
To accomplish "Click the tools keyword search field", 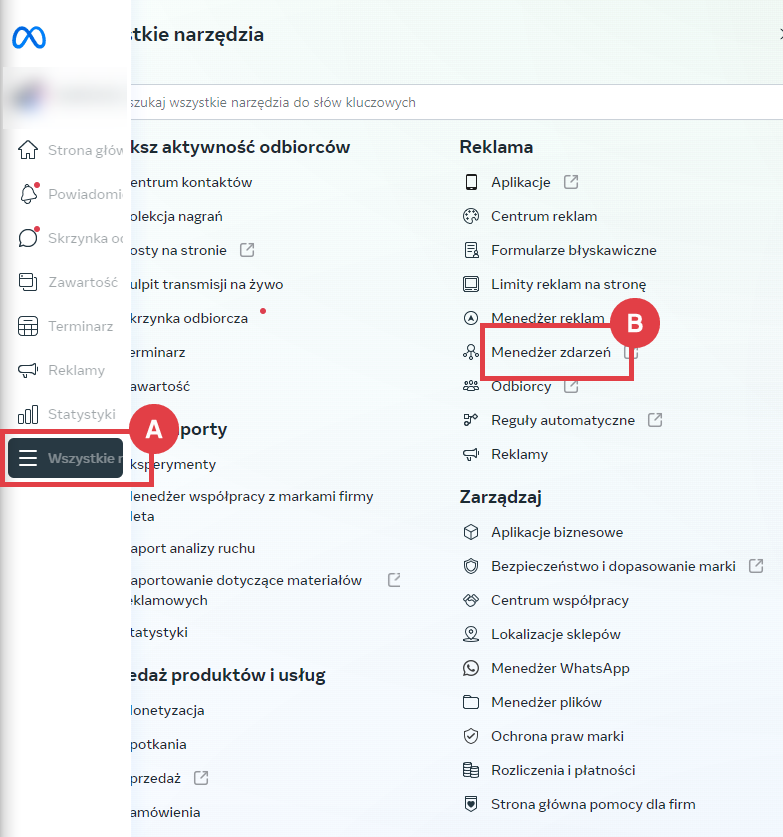I will pyautogui.click(x=440, y=102).
